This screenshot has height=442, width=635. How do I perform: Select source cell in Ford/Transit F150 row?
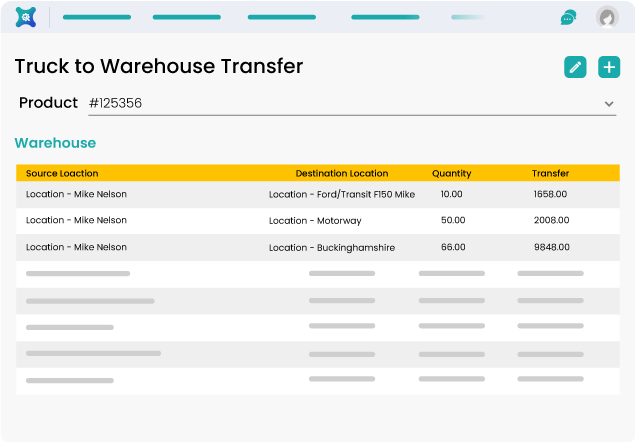coord(76,194)
